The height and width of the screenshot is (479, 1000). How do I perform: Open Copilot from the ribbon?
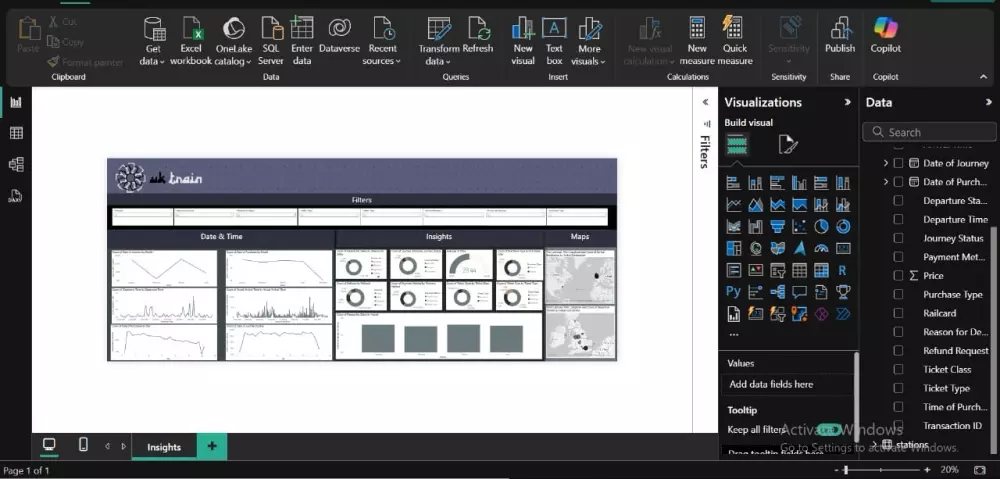(x=886, y=36)
